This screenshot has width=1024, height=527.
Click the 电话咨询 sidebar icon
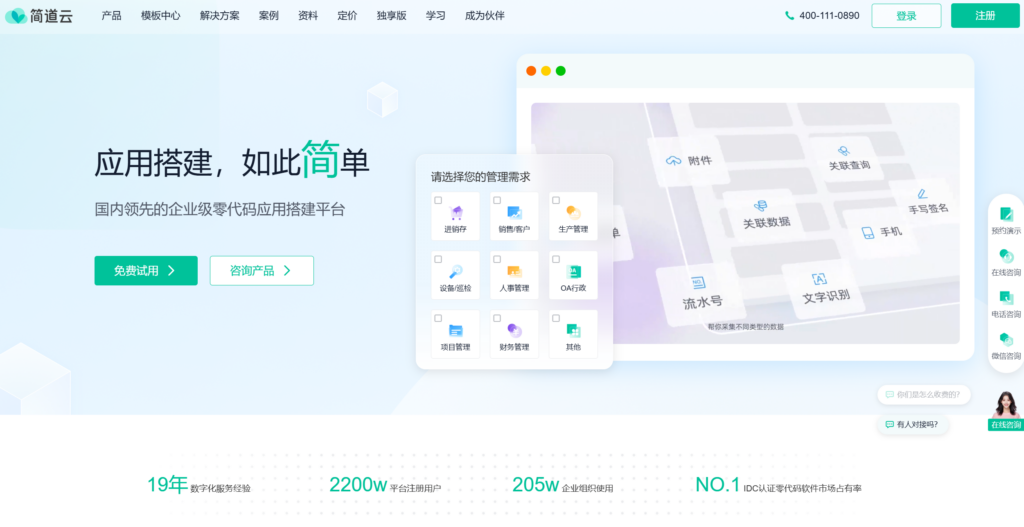click(x=1006, y=298)
